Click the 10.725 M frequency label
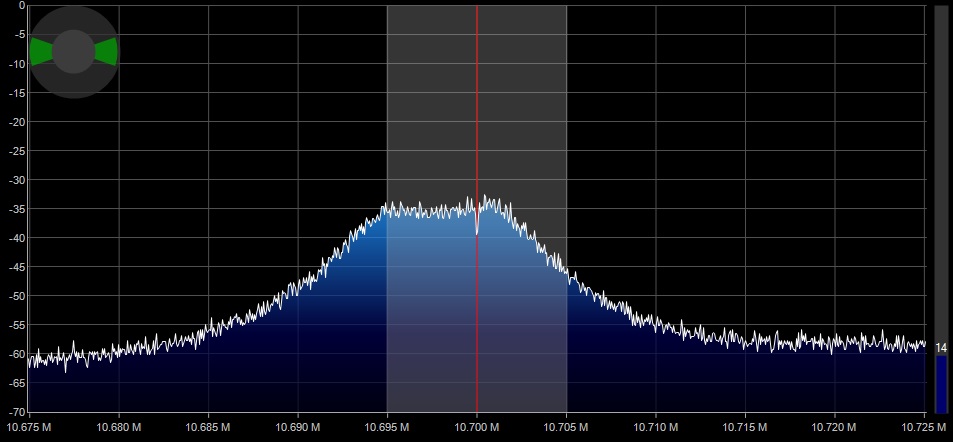Screen dimensions: 953x442 (x=924, y=427)
